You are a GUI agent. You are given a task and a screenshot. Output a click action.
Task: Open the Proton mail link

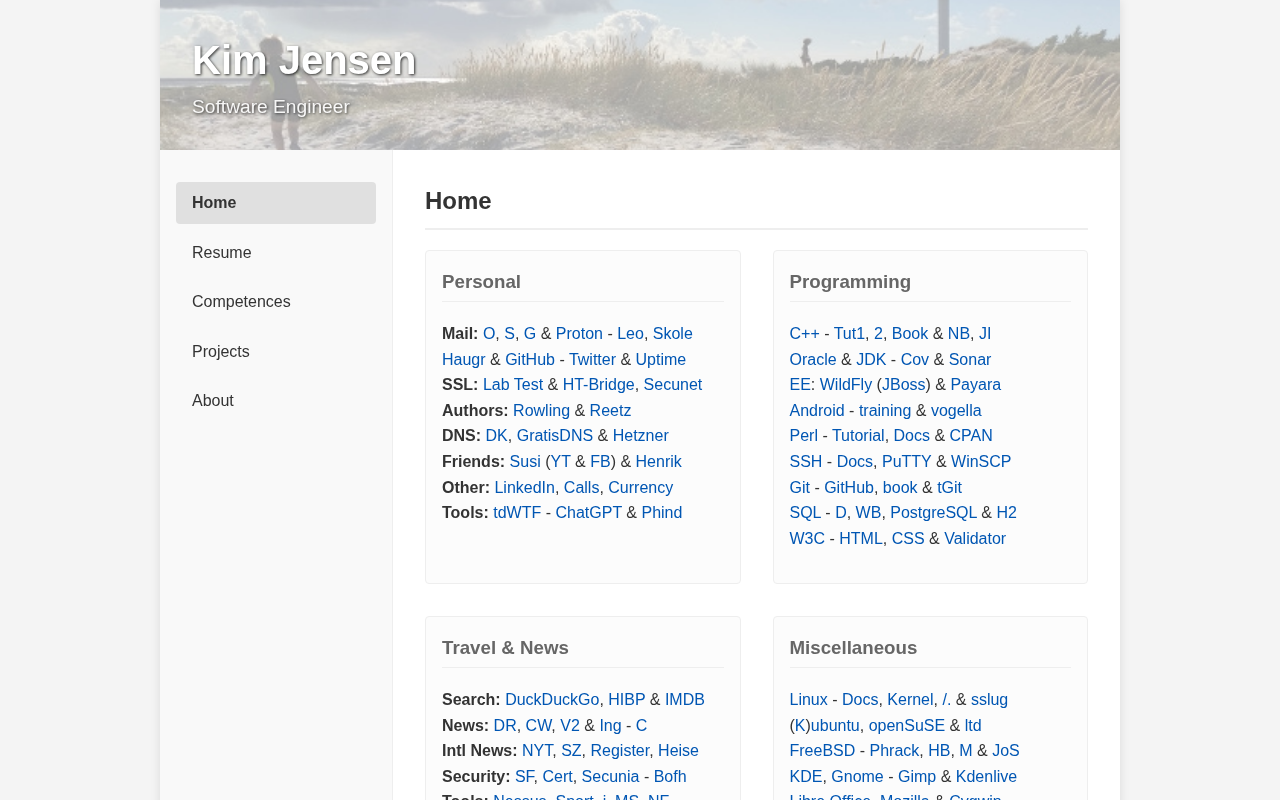579,334
